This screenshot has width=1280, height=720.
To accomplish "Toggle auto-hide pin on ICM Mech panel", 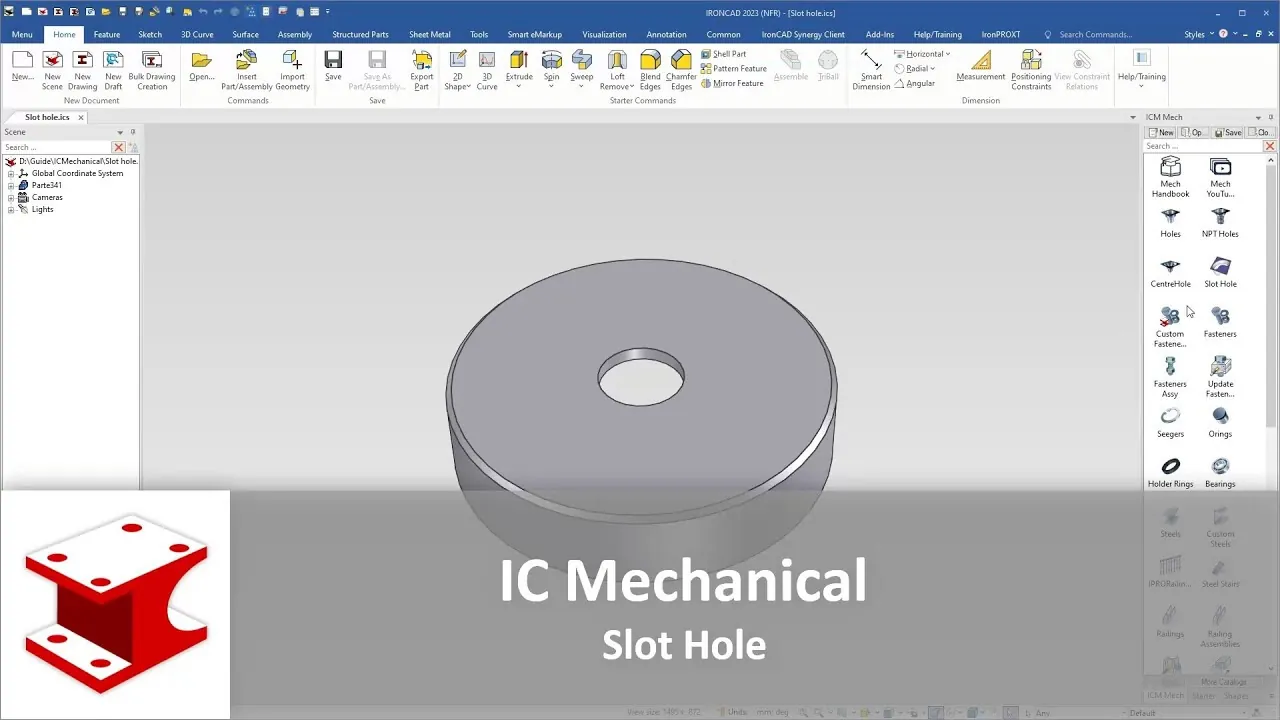I will point(1271,117).
